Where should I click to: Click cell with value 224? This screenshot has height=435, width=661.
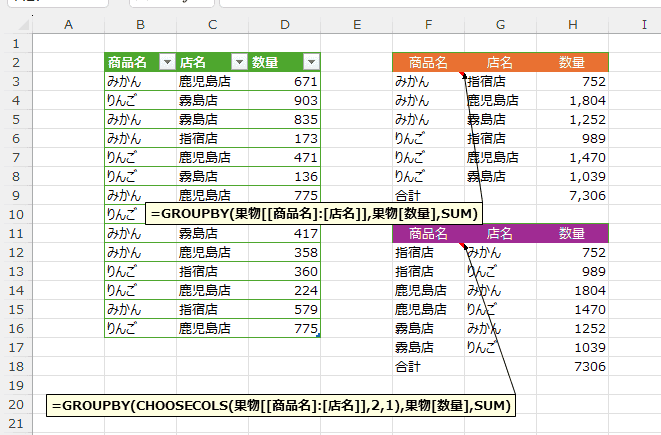pos(285,290)
